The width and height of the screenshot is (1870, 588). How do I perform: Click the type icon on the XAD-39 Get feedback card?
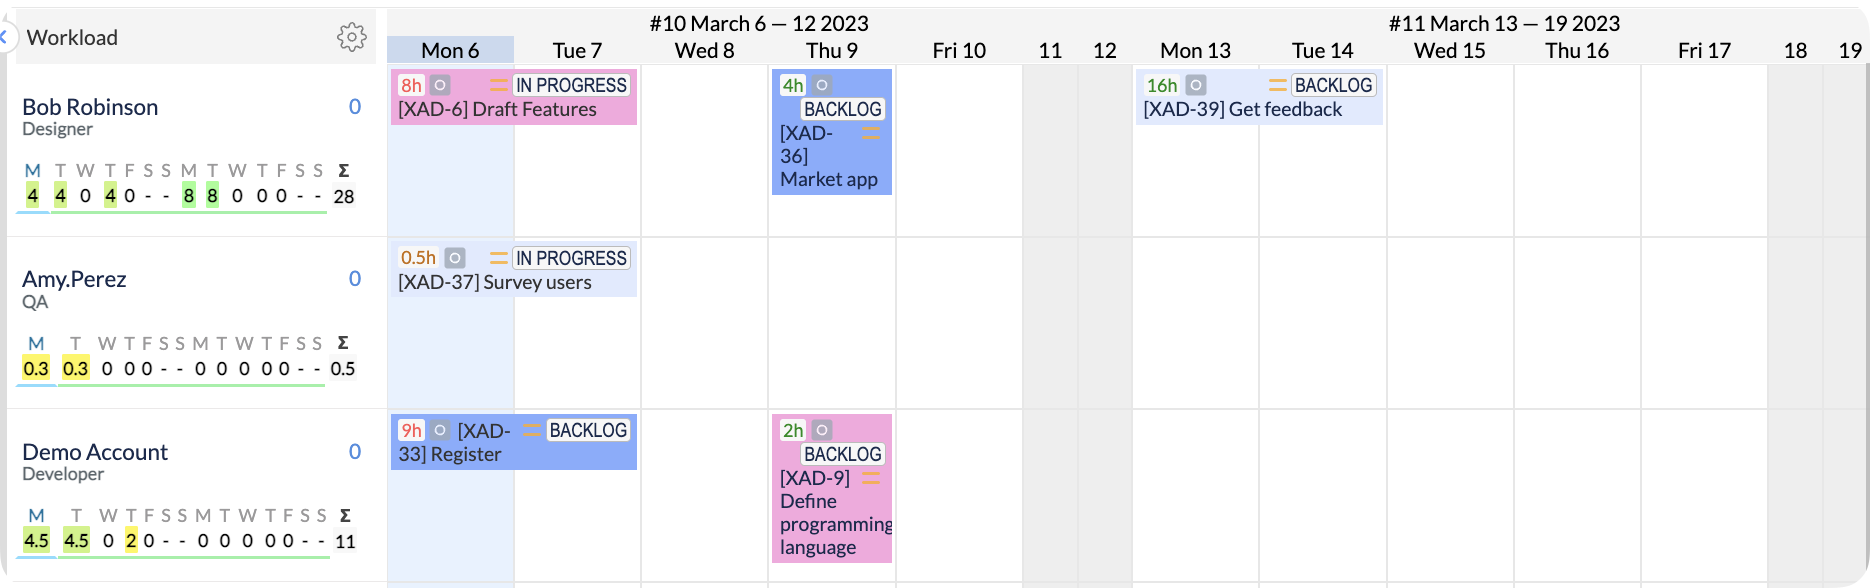click(x=1194, y=85)
